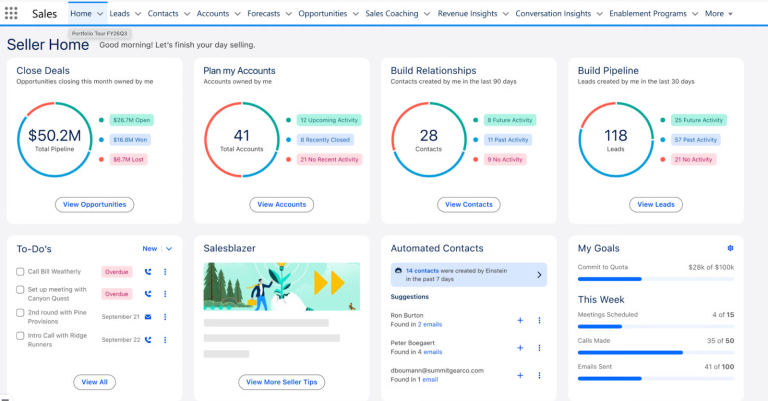The width and height of the screenshot is (768, 401).
Task: Open My Goals settings gear
Action: point(730,248)
